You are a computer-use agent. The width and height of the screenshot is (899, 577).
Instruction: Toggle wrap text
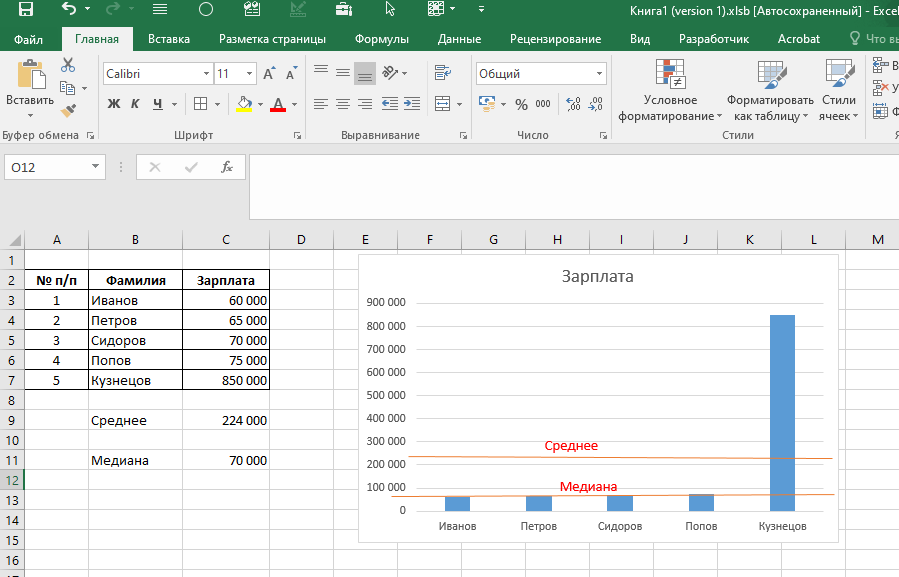coord(443,73)
